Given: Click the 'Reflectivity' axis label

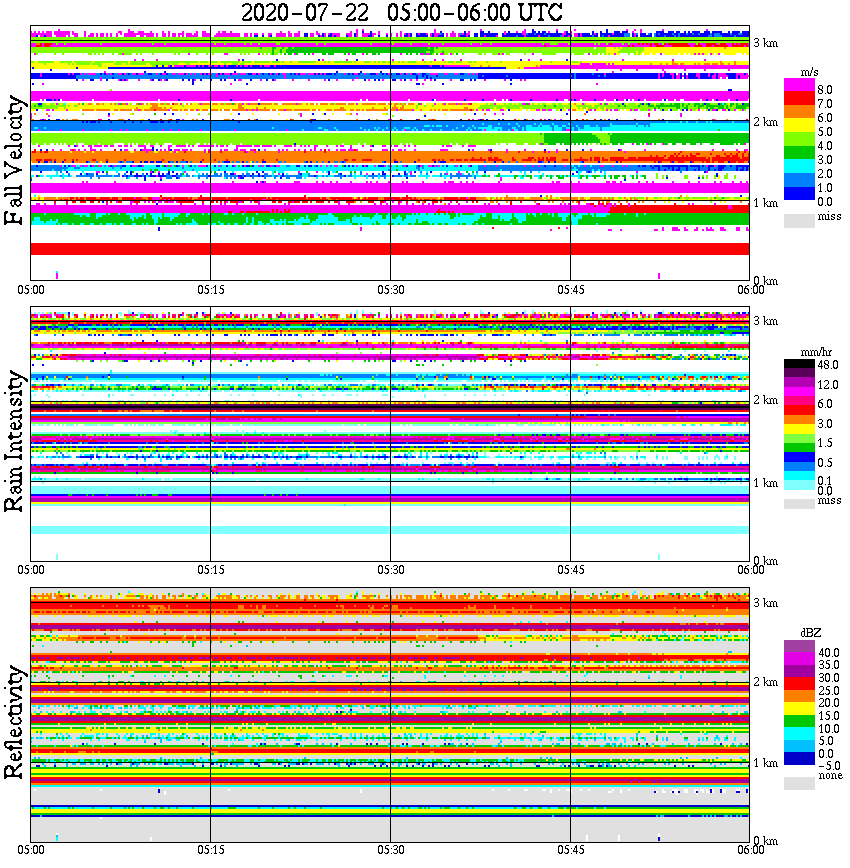Looking at the screenshot, I should (15, 721).
